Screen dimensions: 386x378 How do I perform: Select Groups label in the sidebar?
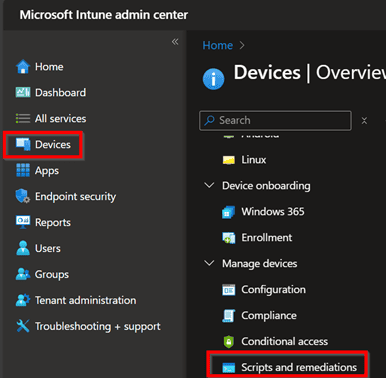coord(52,274)
